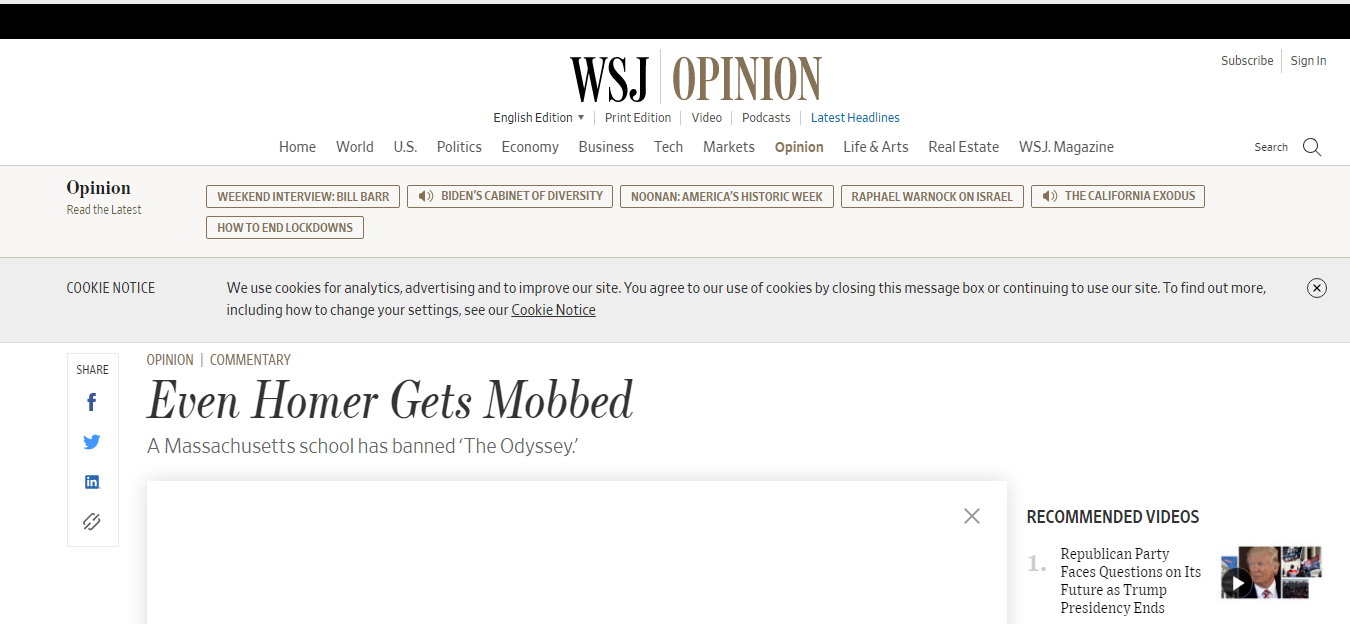
Task: Open the Life & Arts section
Action: click(x=876, y=147)
